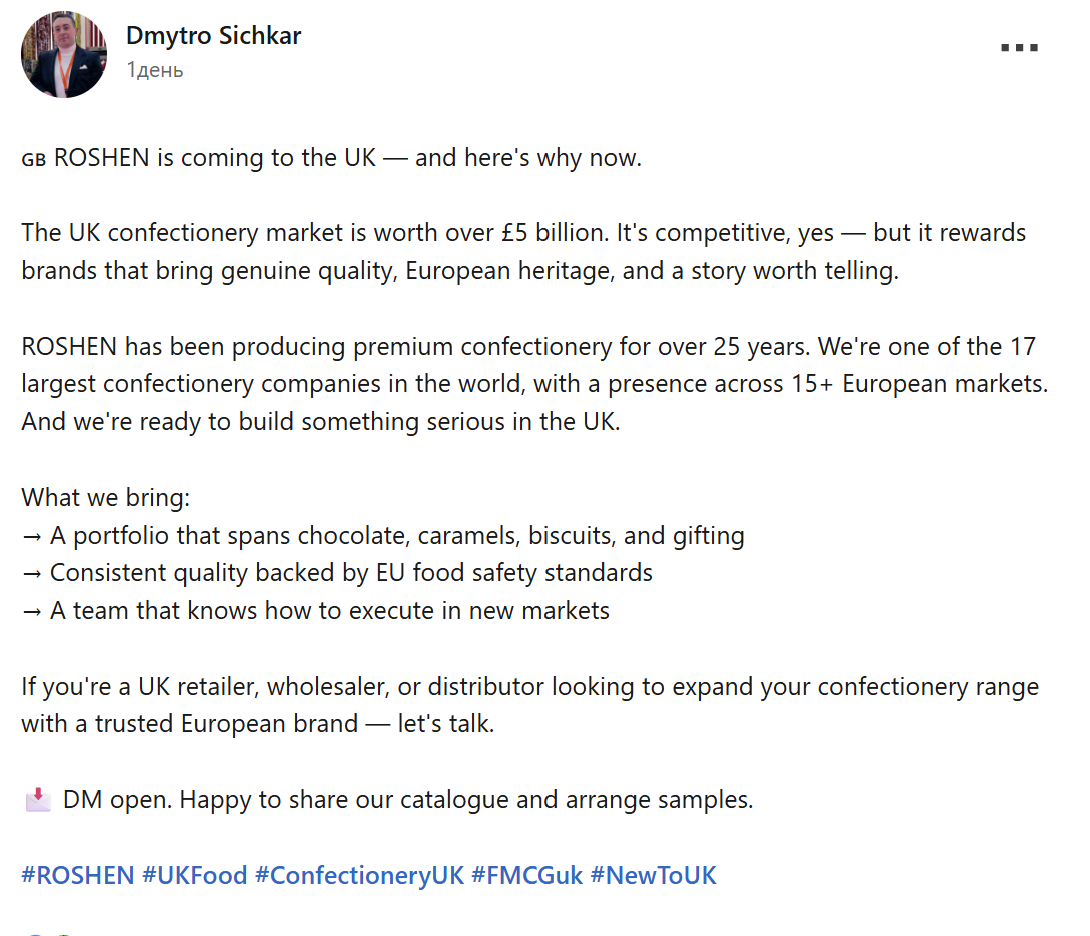This screenshot has width=1090, height=936.
Task: Open the #UKFood hashtag
Action: [194, 876]
